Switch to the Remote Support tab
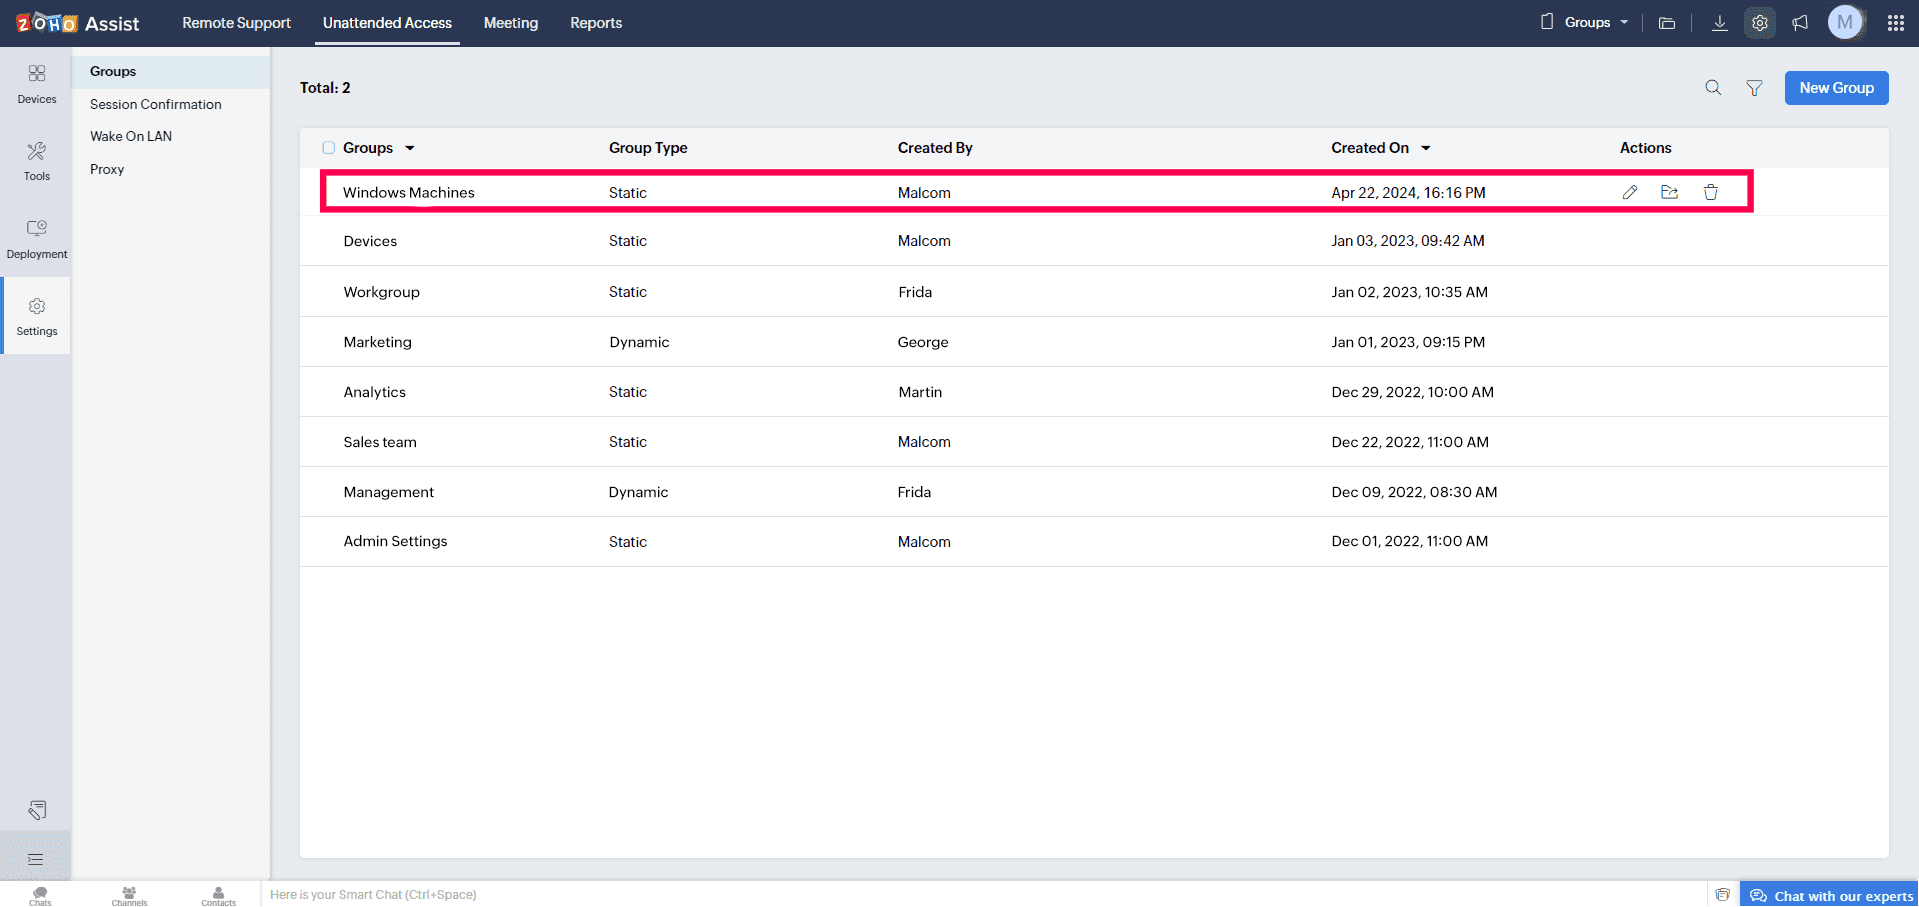Screen dimensions: 1919x907 [x=236, y=23]
